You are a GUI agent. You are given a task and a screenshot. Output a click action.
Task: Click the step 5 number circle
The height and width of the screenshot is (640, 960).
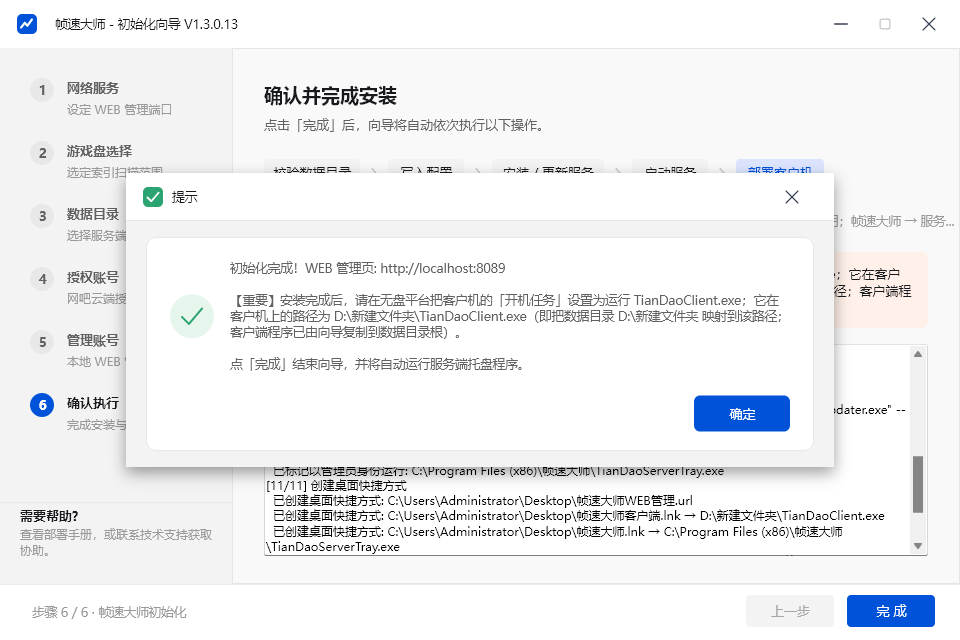tap(42, 342)
